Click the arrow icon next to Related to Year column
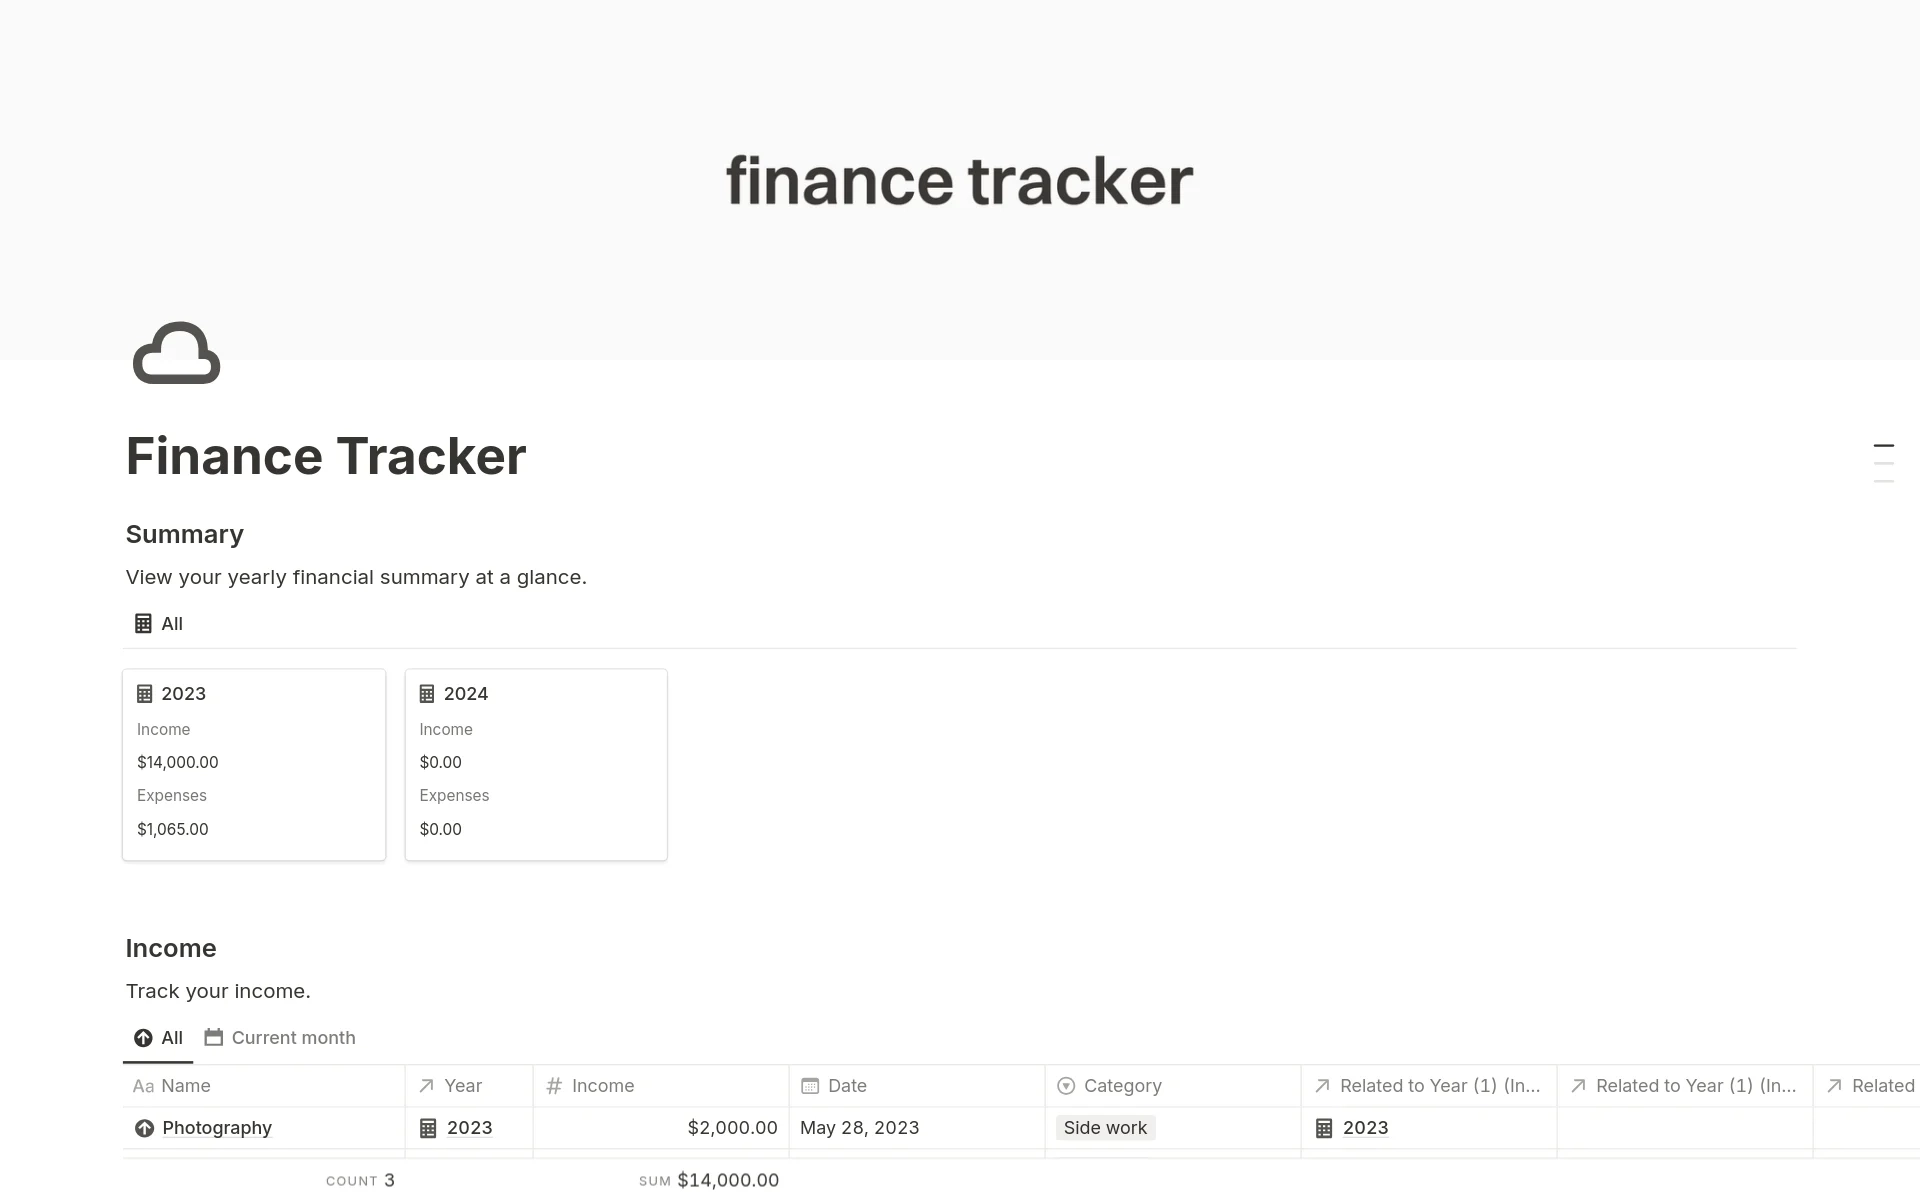This screenshot has height=1199, width=1920. point(1321,1086)
